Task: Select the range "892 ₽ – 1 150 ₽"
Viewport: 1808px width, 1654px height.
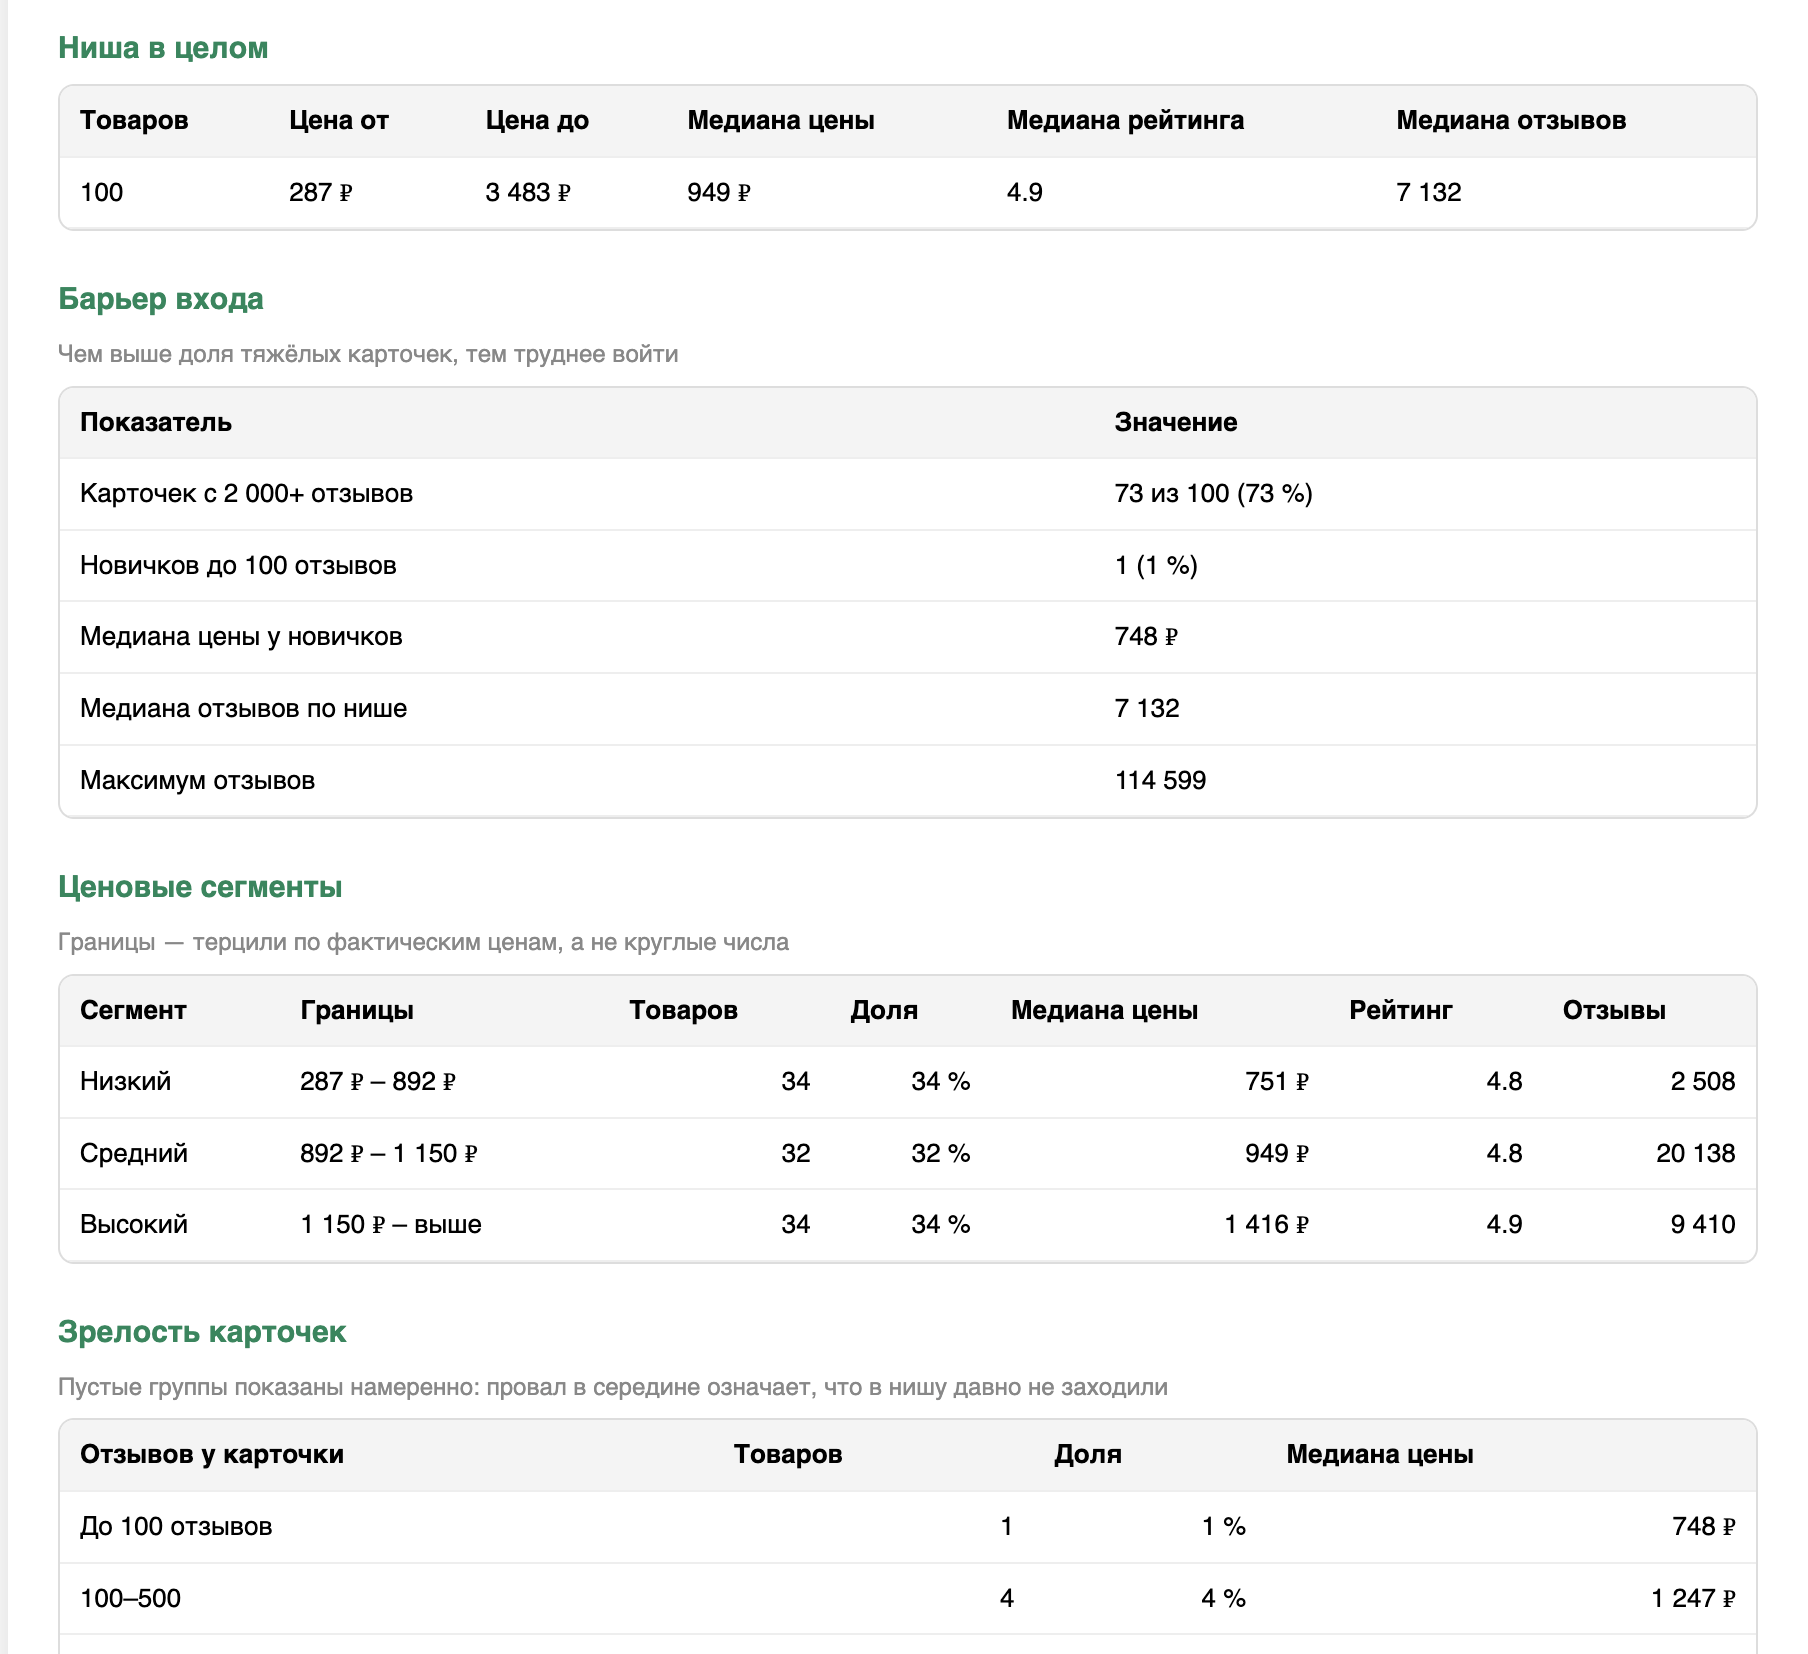Action: [x=389, y=1154]
